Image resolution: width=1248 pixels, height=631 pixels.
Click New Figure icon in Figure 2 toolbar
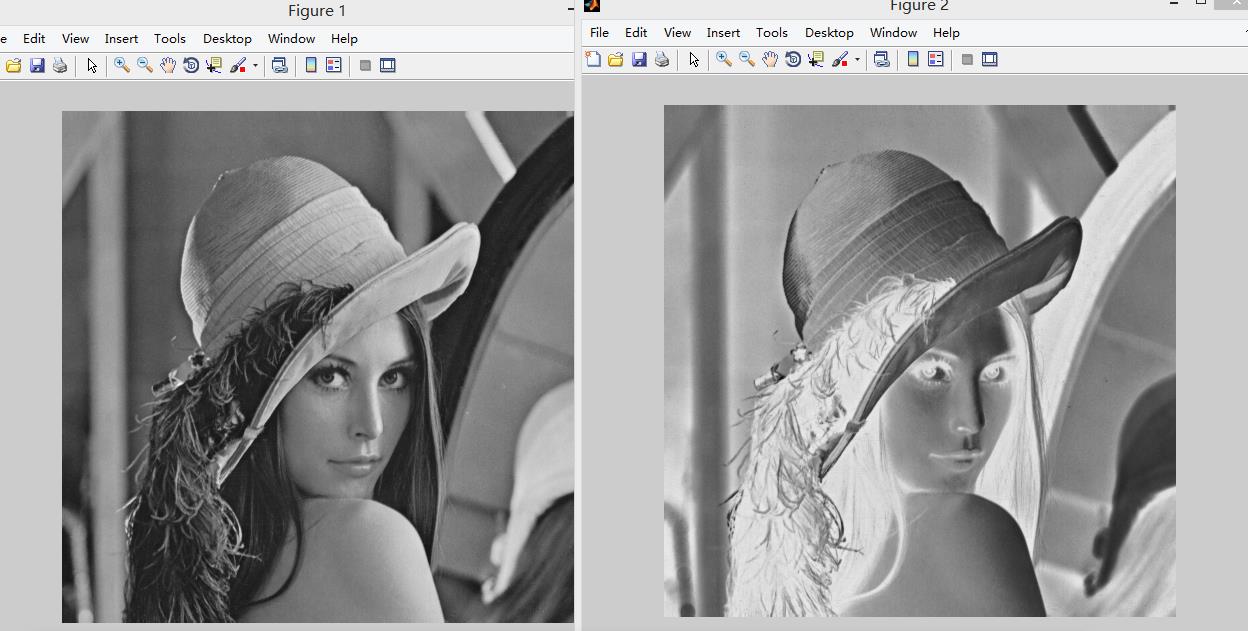point(593,60)
